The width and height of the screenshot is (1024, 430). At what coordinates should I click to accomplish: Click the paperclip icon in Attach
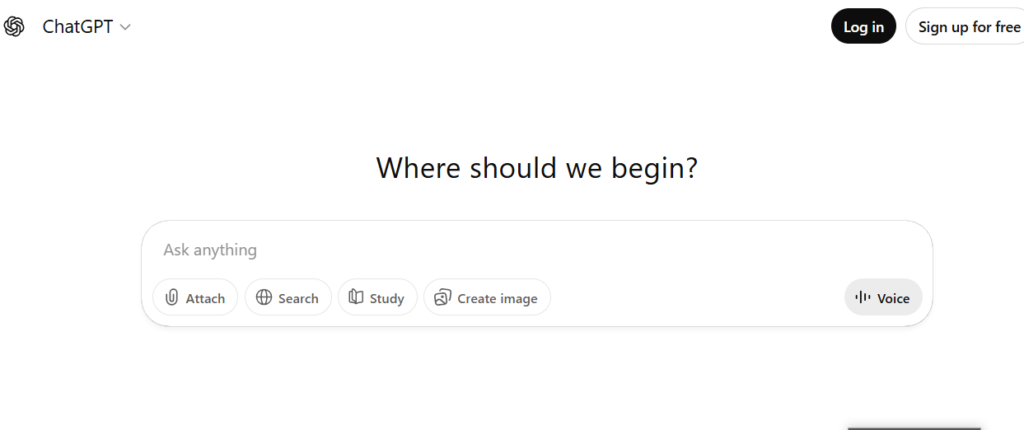coord(172,298)
